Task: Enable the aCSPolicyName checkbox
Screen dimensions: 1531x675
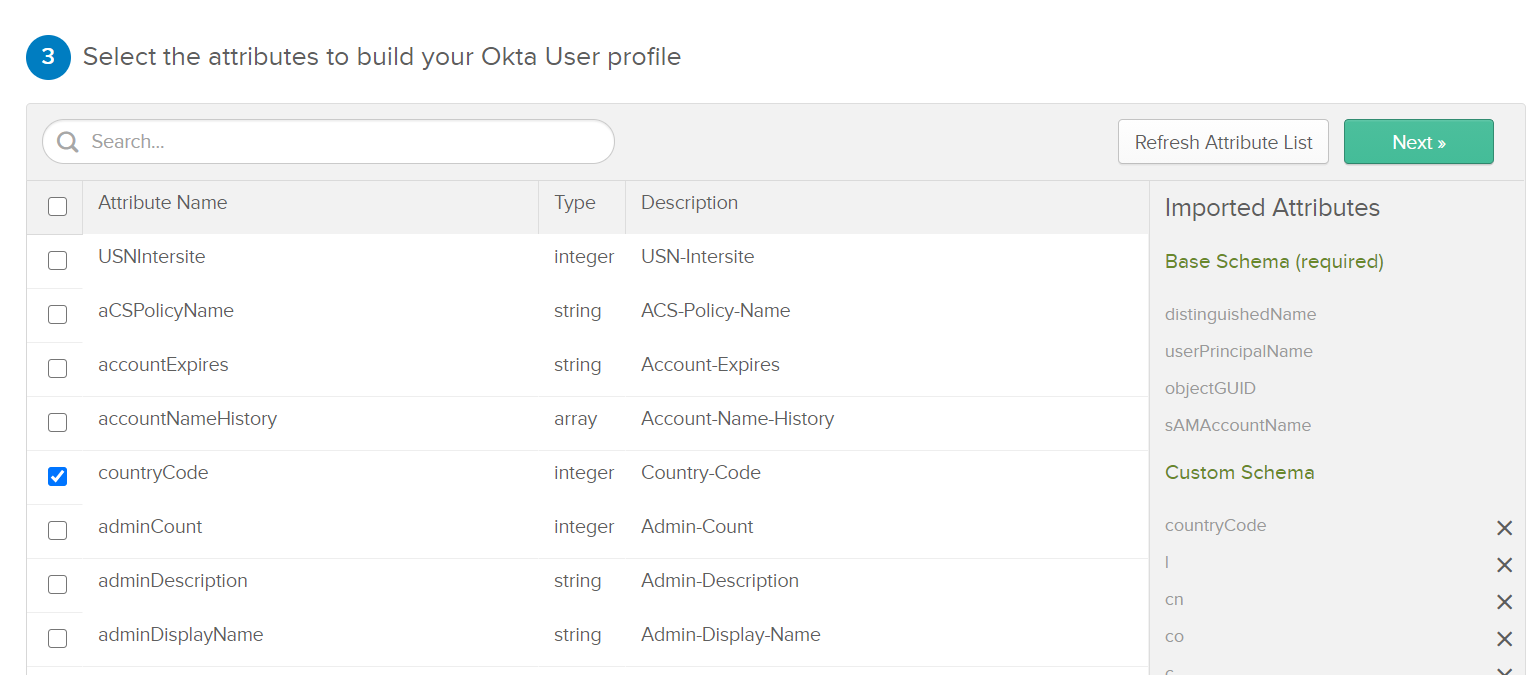Action: [x=58, y=314]
